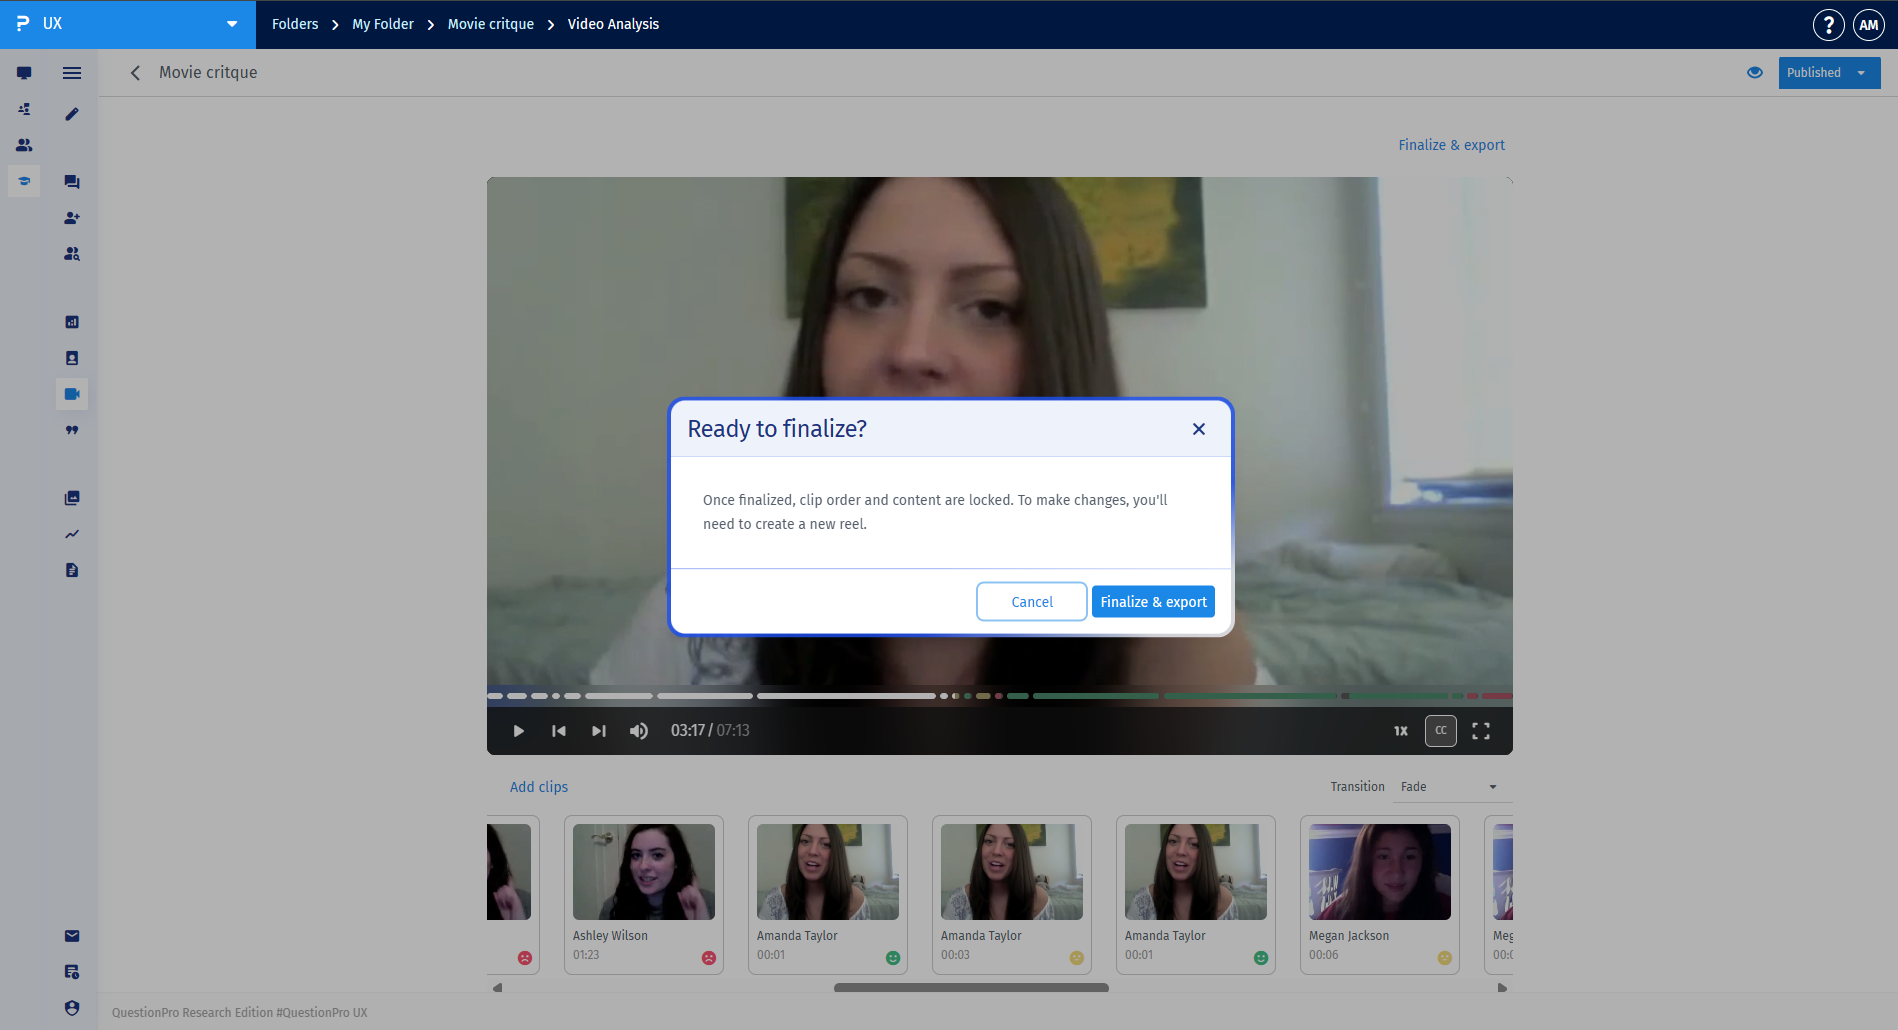Open the AM user avatar
Image resolution: width=1898 pixels, height=1030 pixels.
(x=1869, y=24)
